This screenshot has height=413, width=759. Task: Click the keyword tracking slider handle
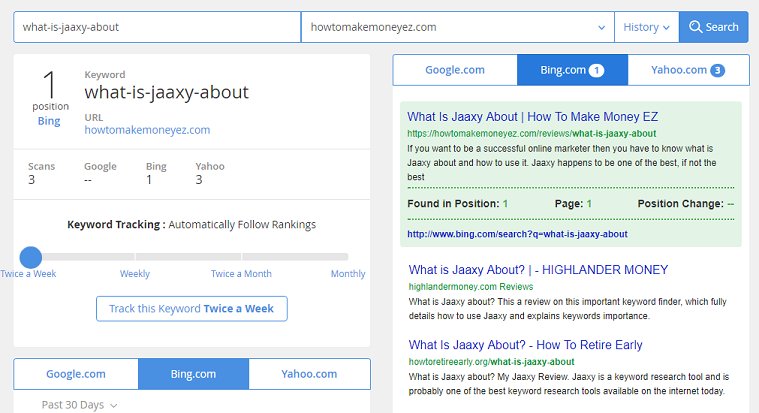(x=30, y=257)
